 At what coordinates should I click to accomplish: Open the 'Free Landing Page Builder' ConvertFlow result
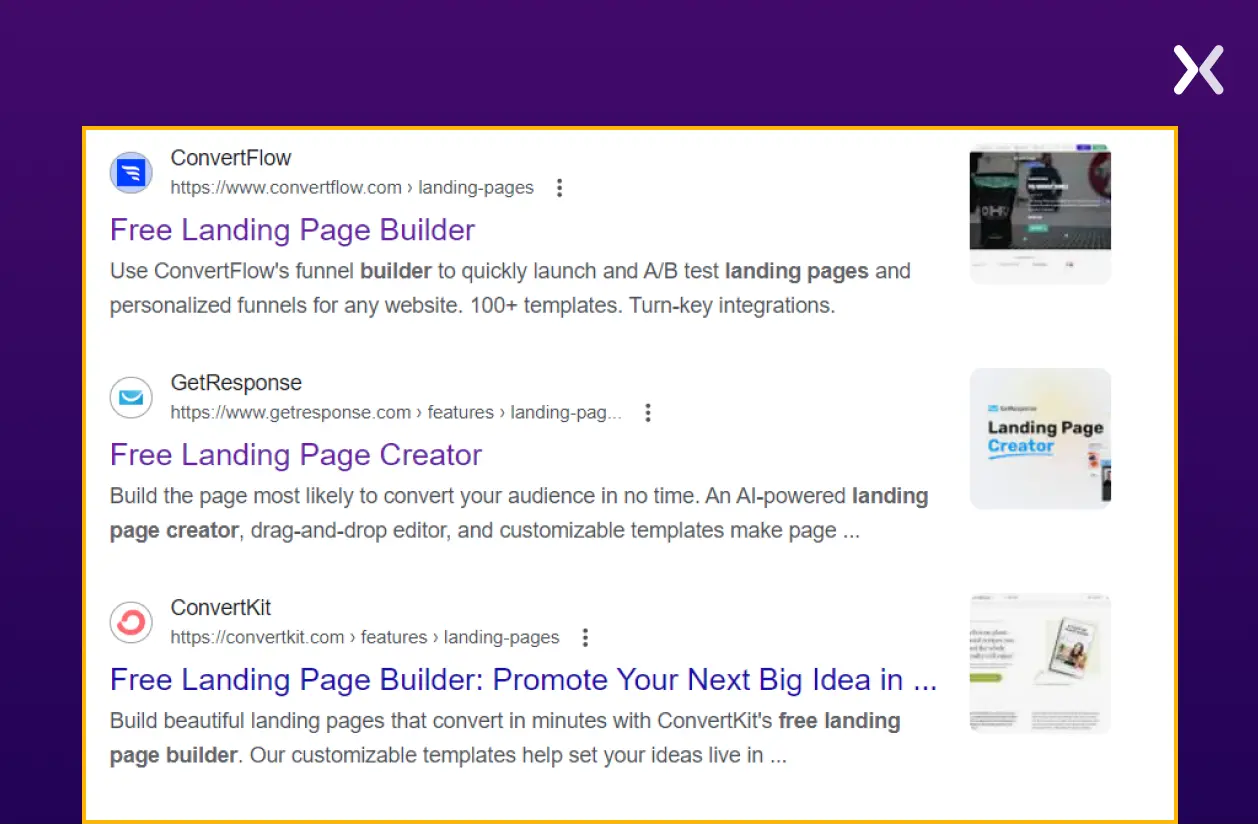coord(292,230)
